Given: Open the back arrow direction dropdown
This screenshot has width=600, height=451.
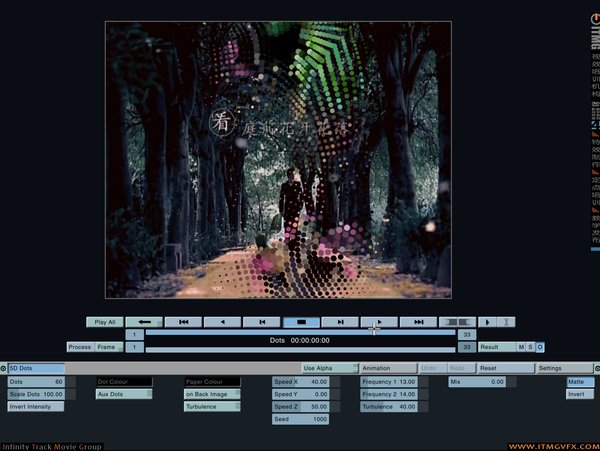Looking at the screenshot, I should coord(144,322).
